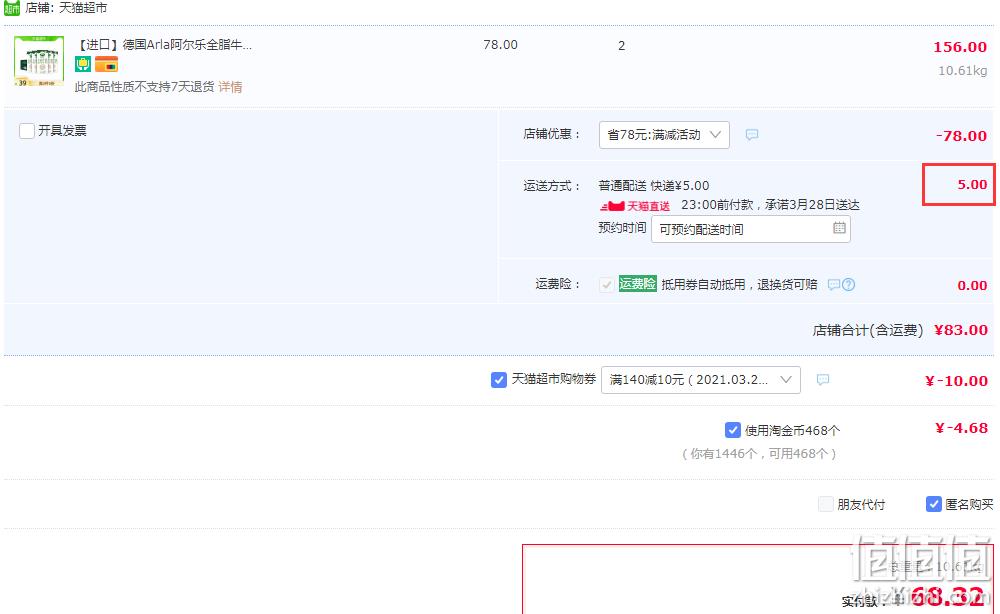The image size is (1000, 614).
Task: Click the ¥-4.68 gold coin deduction
Action: (961, 428)
